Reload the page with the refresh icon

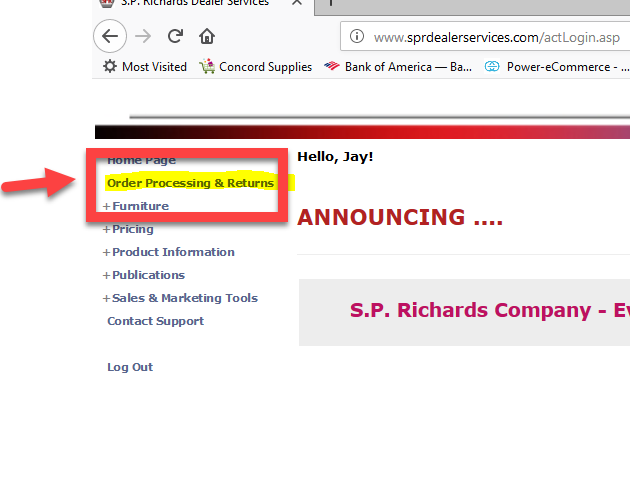[175, 37]
